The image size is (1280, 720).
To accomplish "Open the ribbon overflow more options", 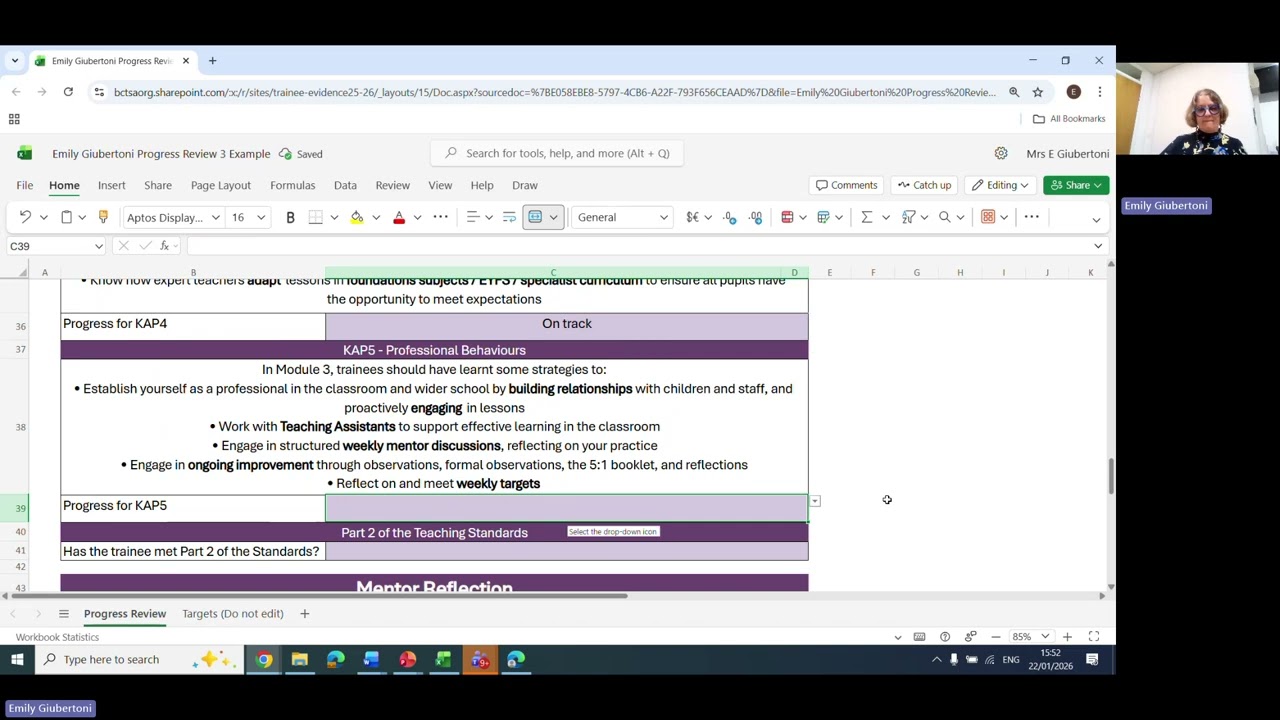I will [x=1031, y=217].
